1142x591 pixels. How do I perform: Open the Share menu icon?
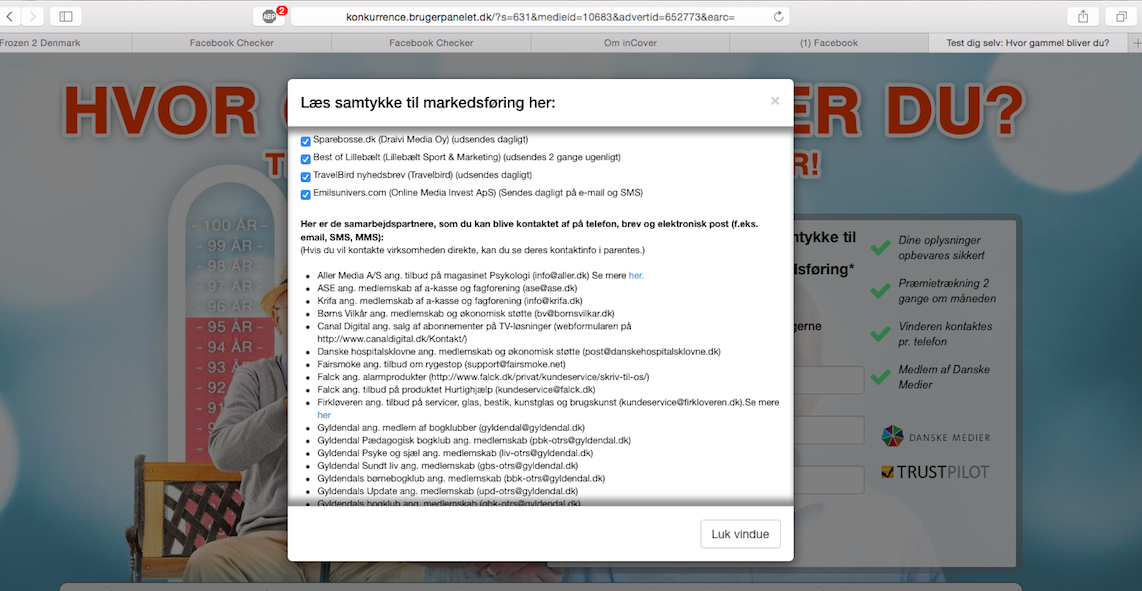pos(1082,16)
